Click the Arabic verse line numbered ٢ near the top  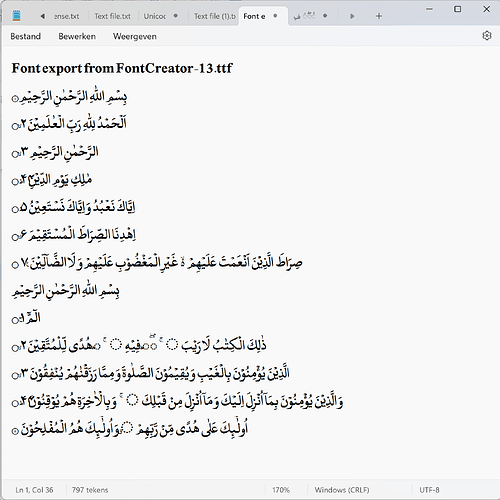pos(69,124)
